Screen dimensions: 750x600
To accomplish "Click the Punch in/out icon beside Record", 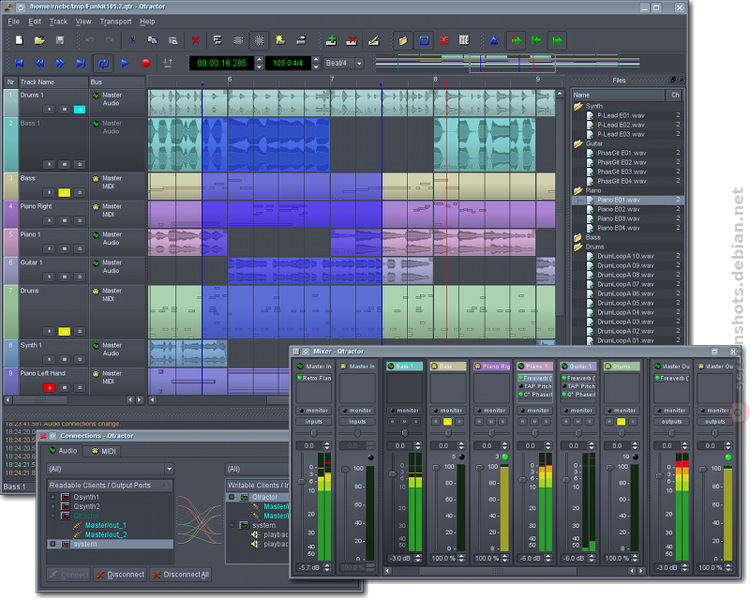I will 168,63.
